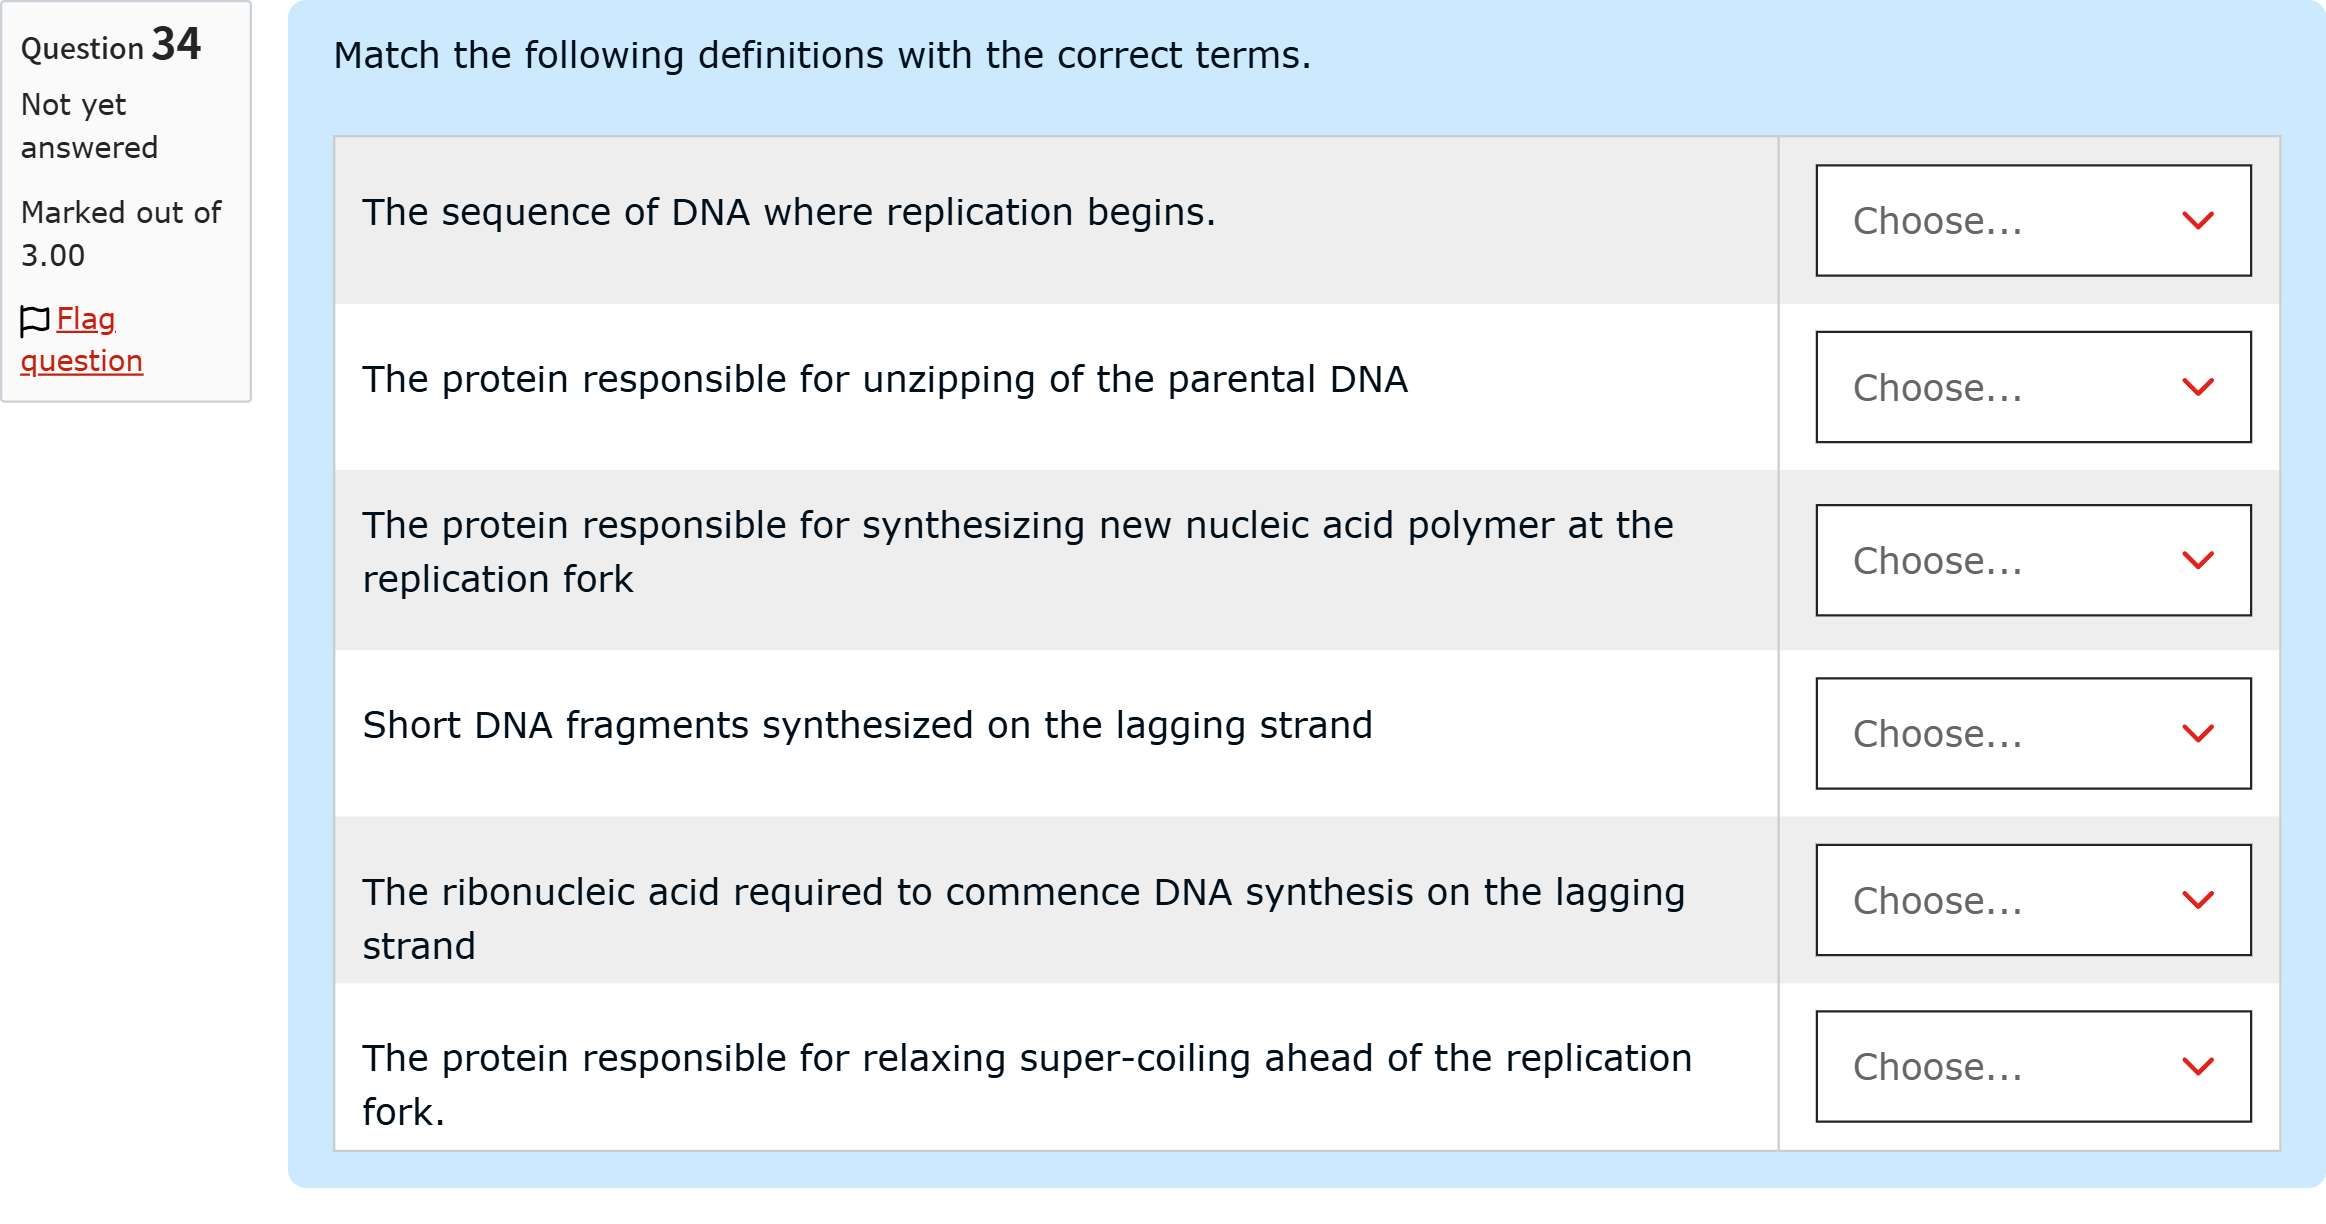Open the Flag question link

click(81, 340)
